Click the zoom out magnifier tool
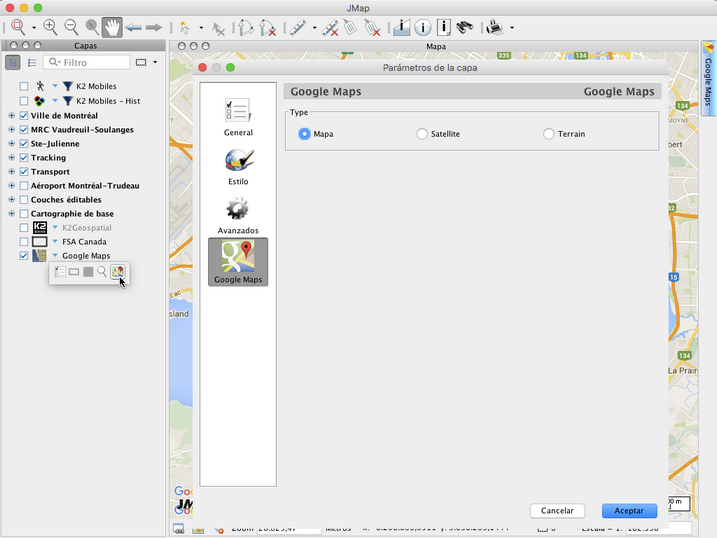Viewport: 717px width, 538px height. (x=71, y=27)
